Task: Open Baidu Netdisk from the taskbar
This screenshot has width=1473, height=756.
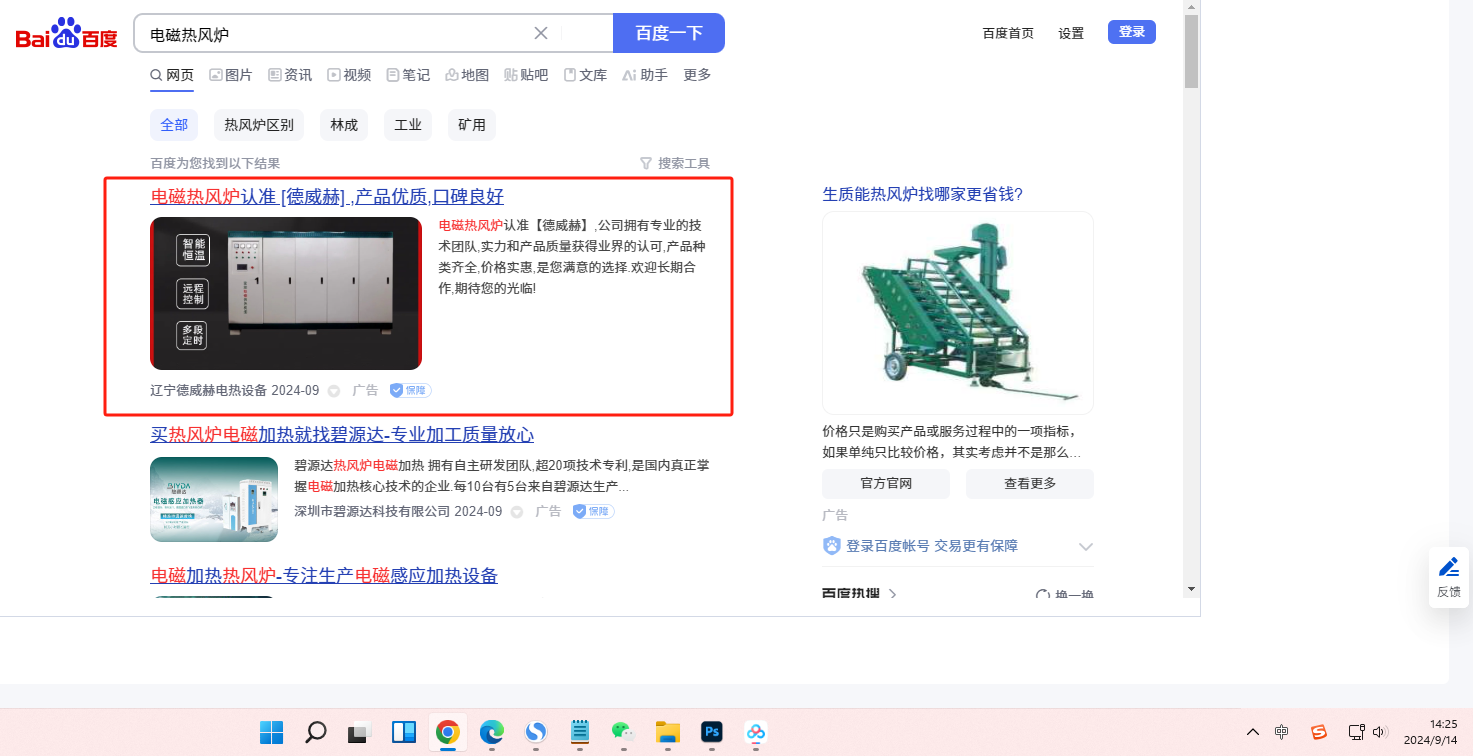Action: tap(755, 732)
